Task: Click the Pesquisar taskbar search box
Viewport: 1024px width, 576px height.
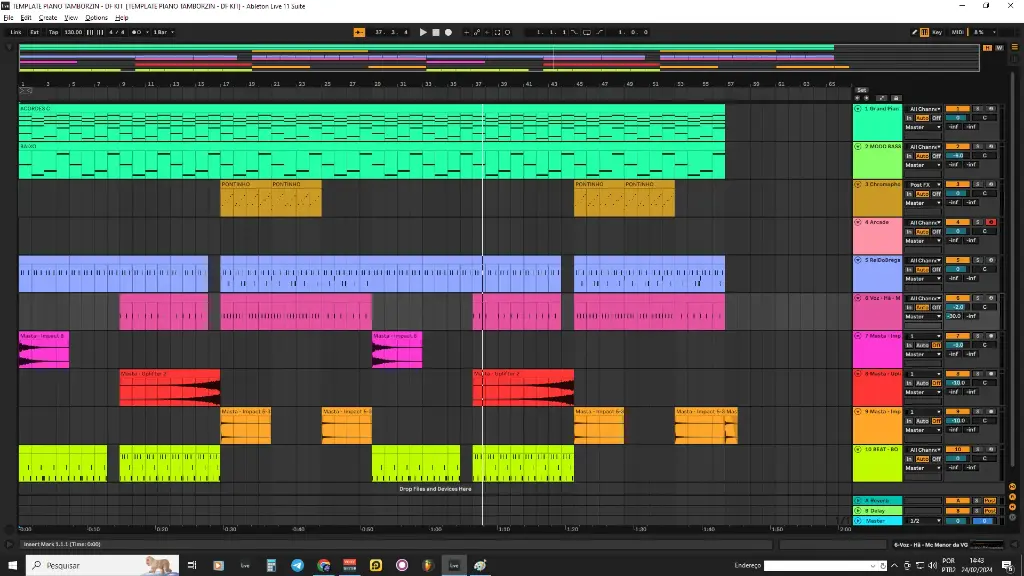Action: click(x=103, y=565)
